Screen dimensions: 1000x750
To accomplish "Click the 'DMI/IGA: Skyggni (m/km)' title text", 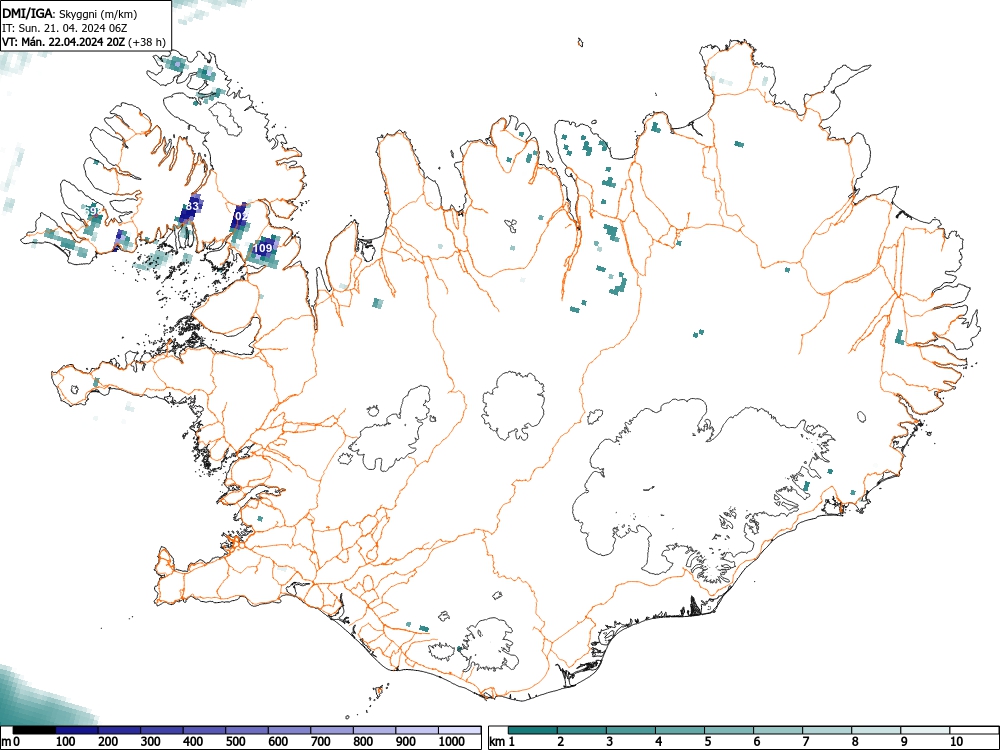I will [x=70, y=13].
